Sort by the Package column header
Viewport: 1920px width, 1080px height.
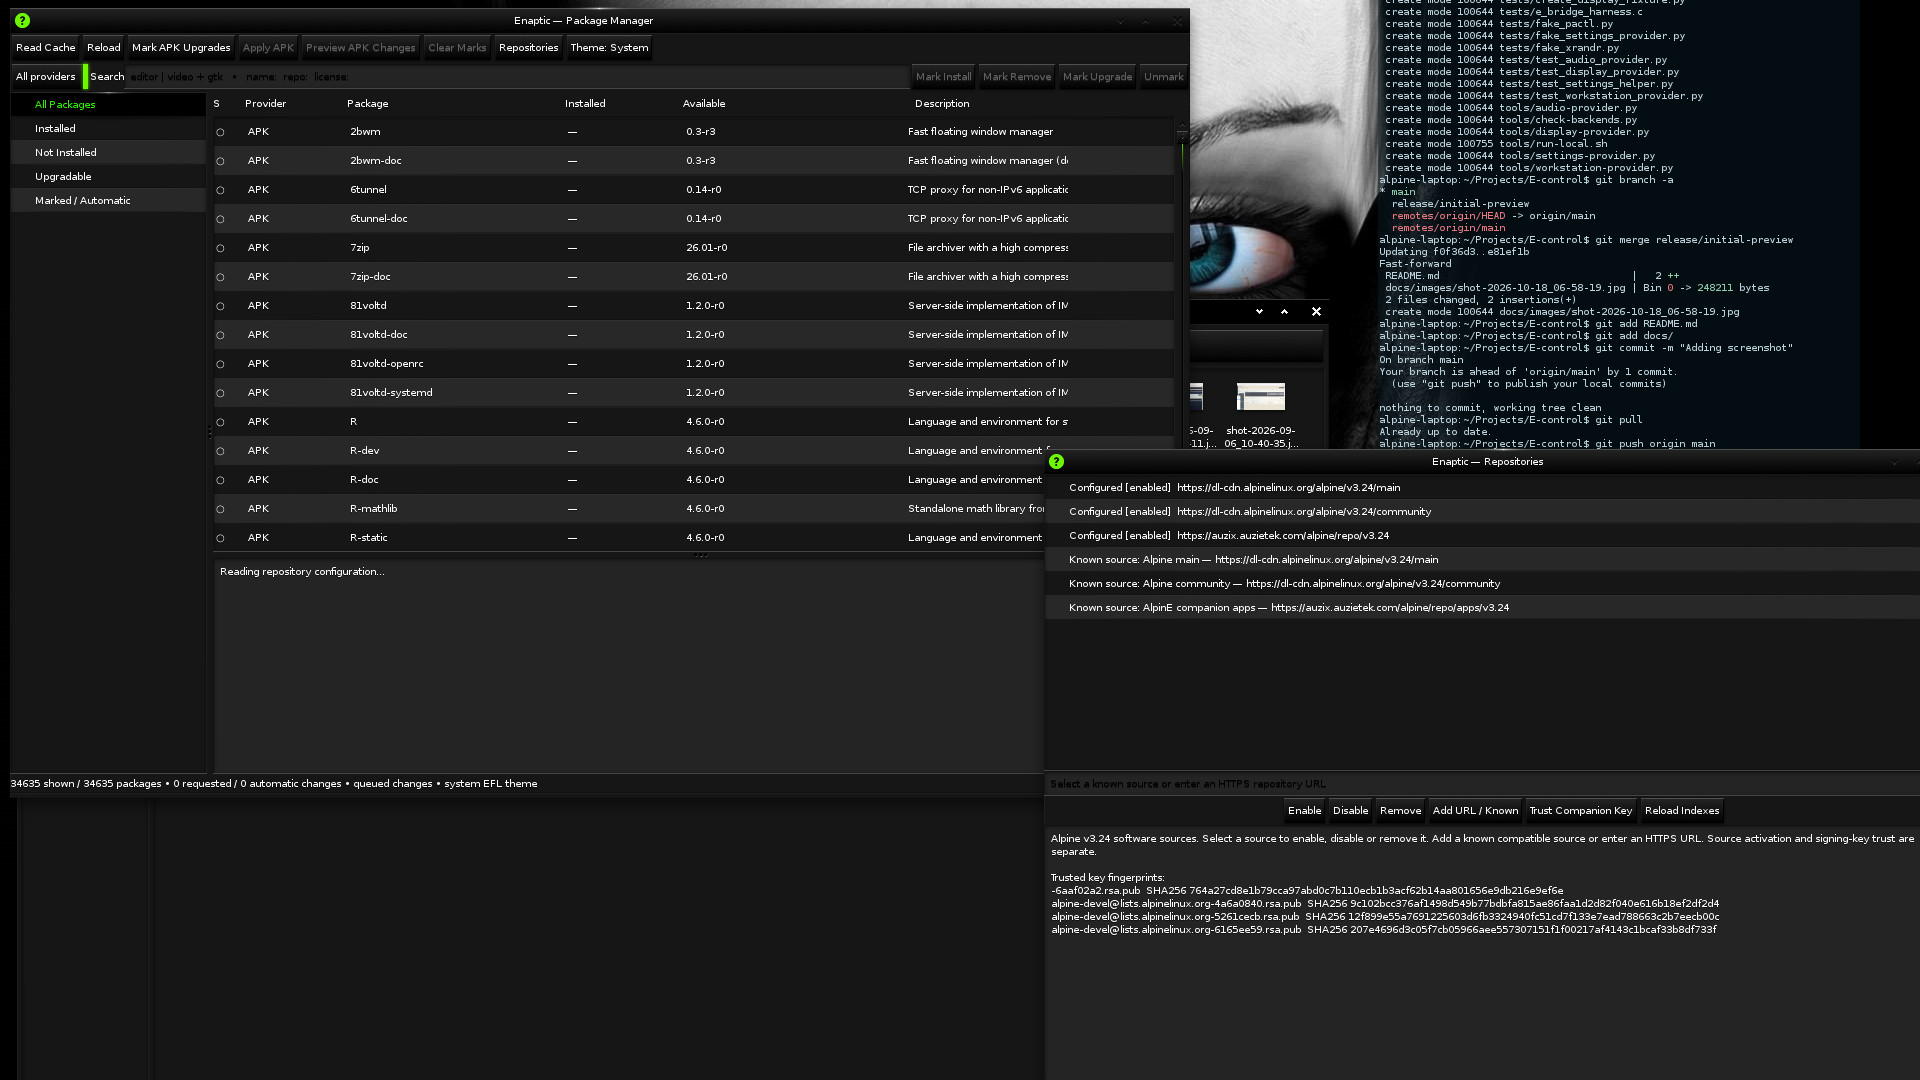click(367, 104)
